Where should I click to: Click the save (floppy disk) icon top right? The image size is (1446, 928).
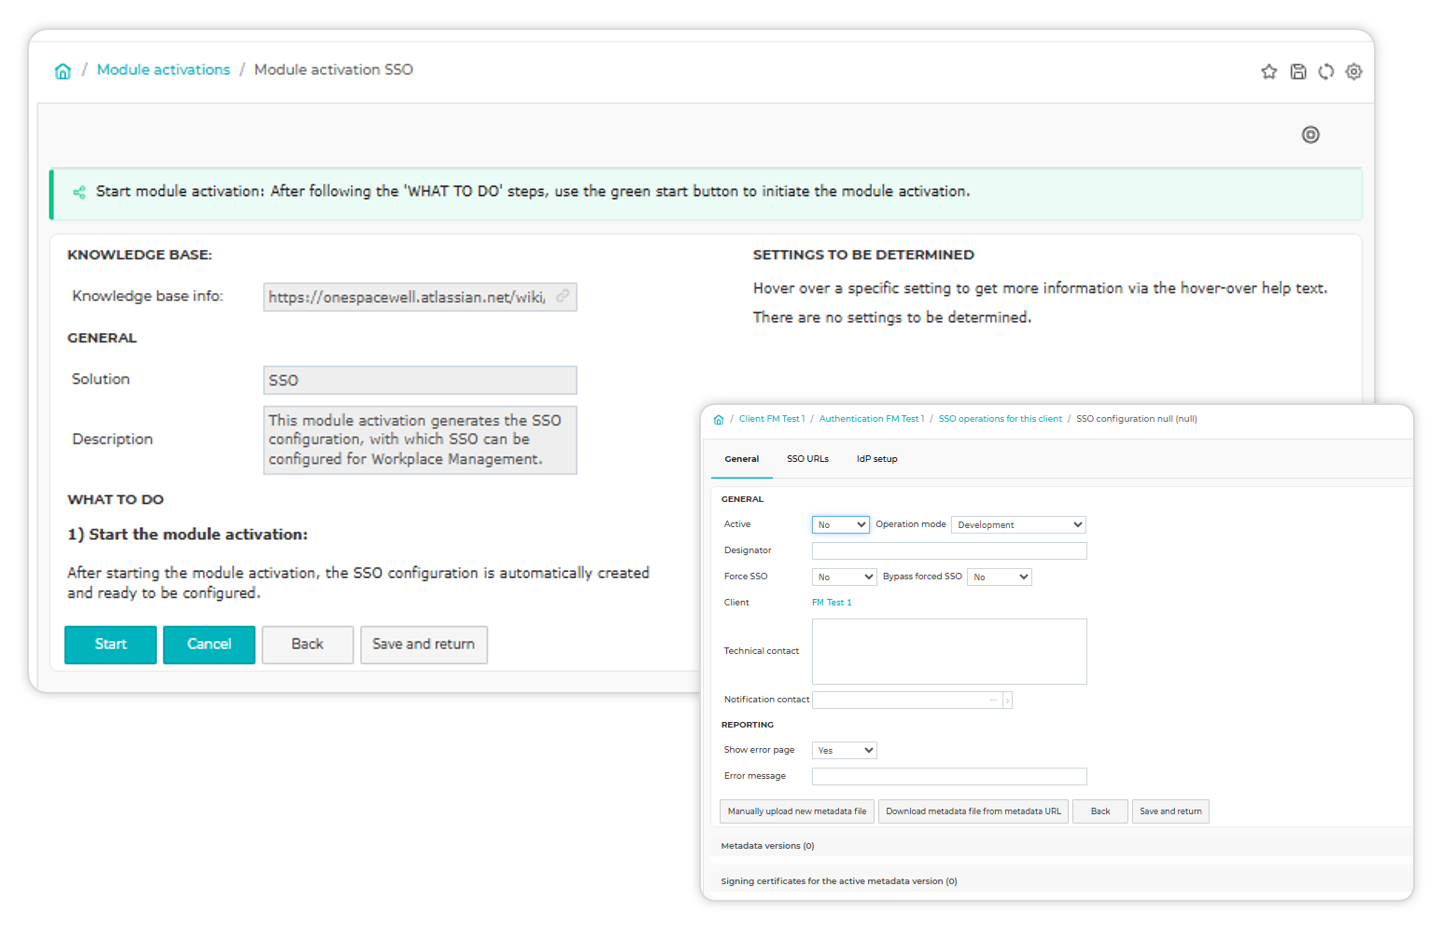pos(1298,71)
